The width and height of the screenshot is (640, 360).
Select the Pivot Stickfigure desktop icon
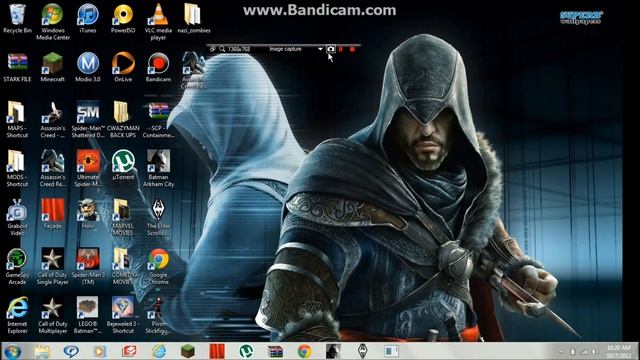[158, 315]
